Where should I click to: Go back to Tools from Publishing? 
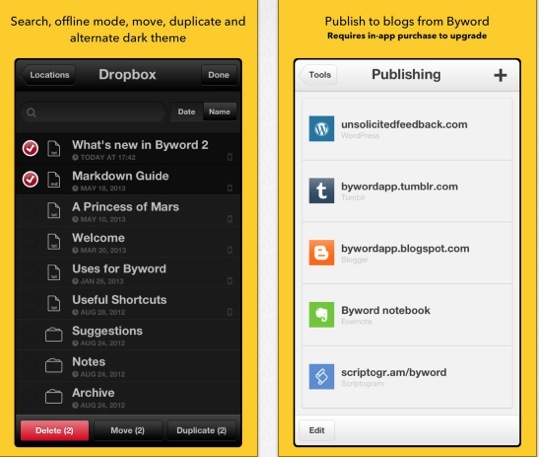pos(319,75)
